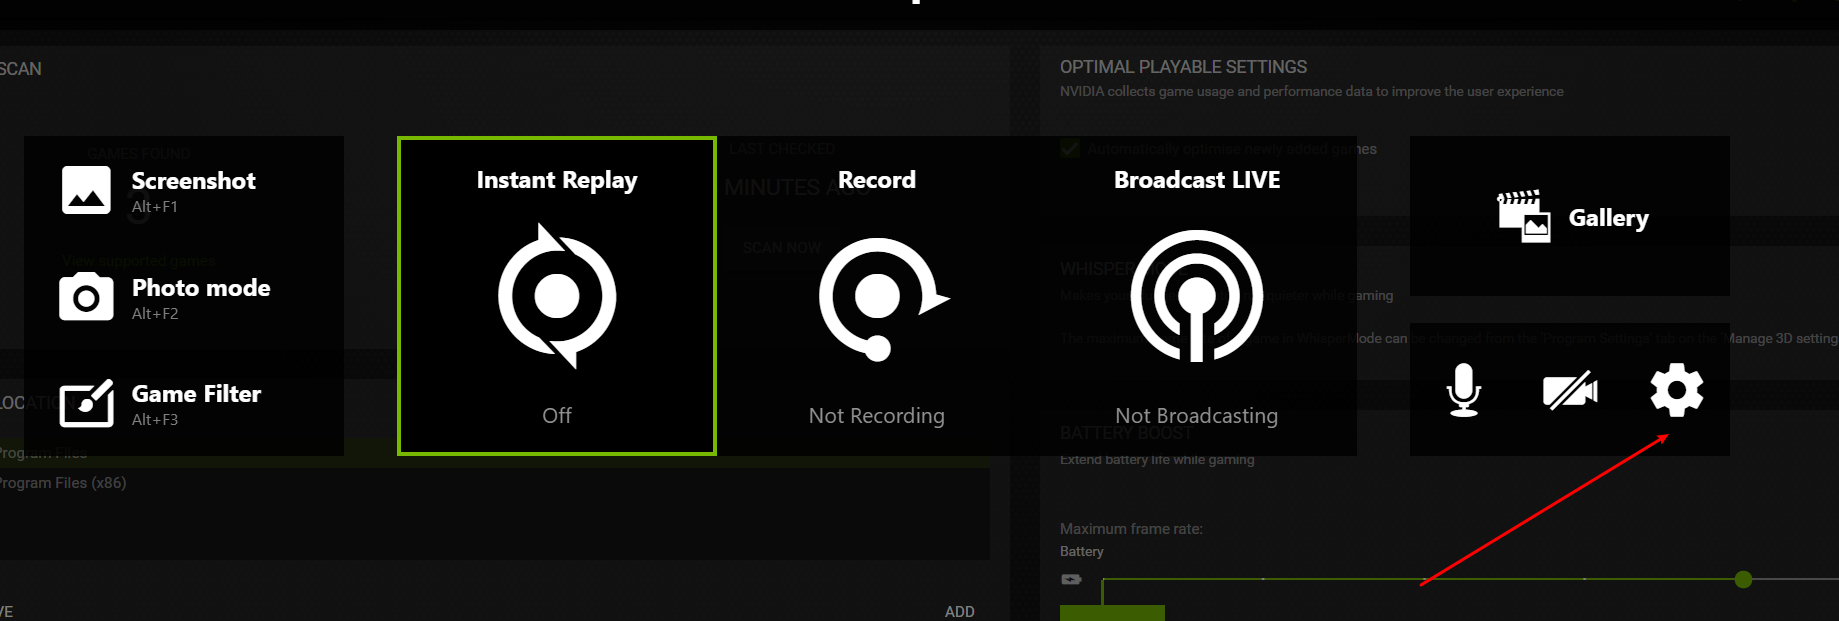Toggle the microphone icon
Viewport: 1839px width, 621px height.
[1464, 390]
